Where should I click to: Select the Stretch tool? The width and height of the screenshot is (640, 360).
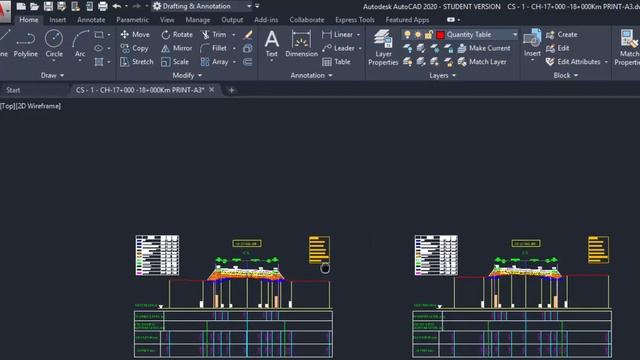[x=137, y=62]
